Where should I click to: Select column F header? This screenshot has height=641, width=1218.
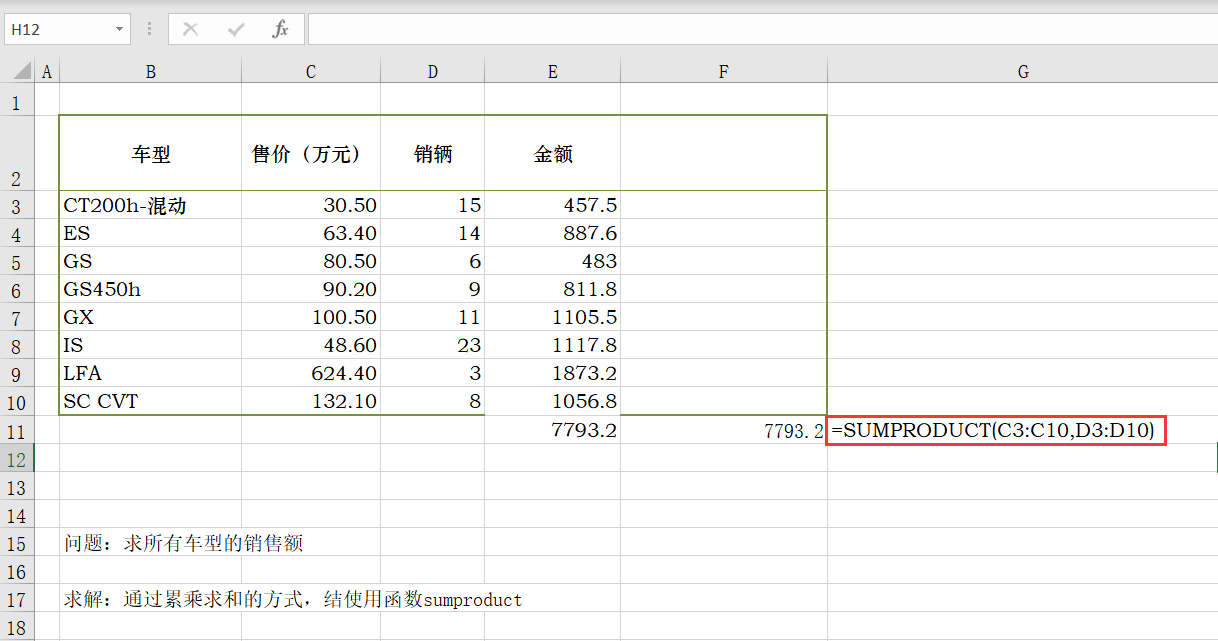pos(724,71)
